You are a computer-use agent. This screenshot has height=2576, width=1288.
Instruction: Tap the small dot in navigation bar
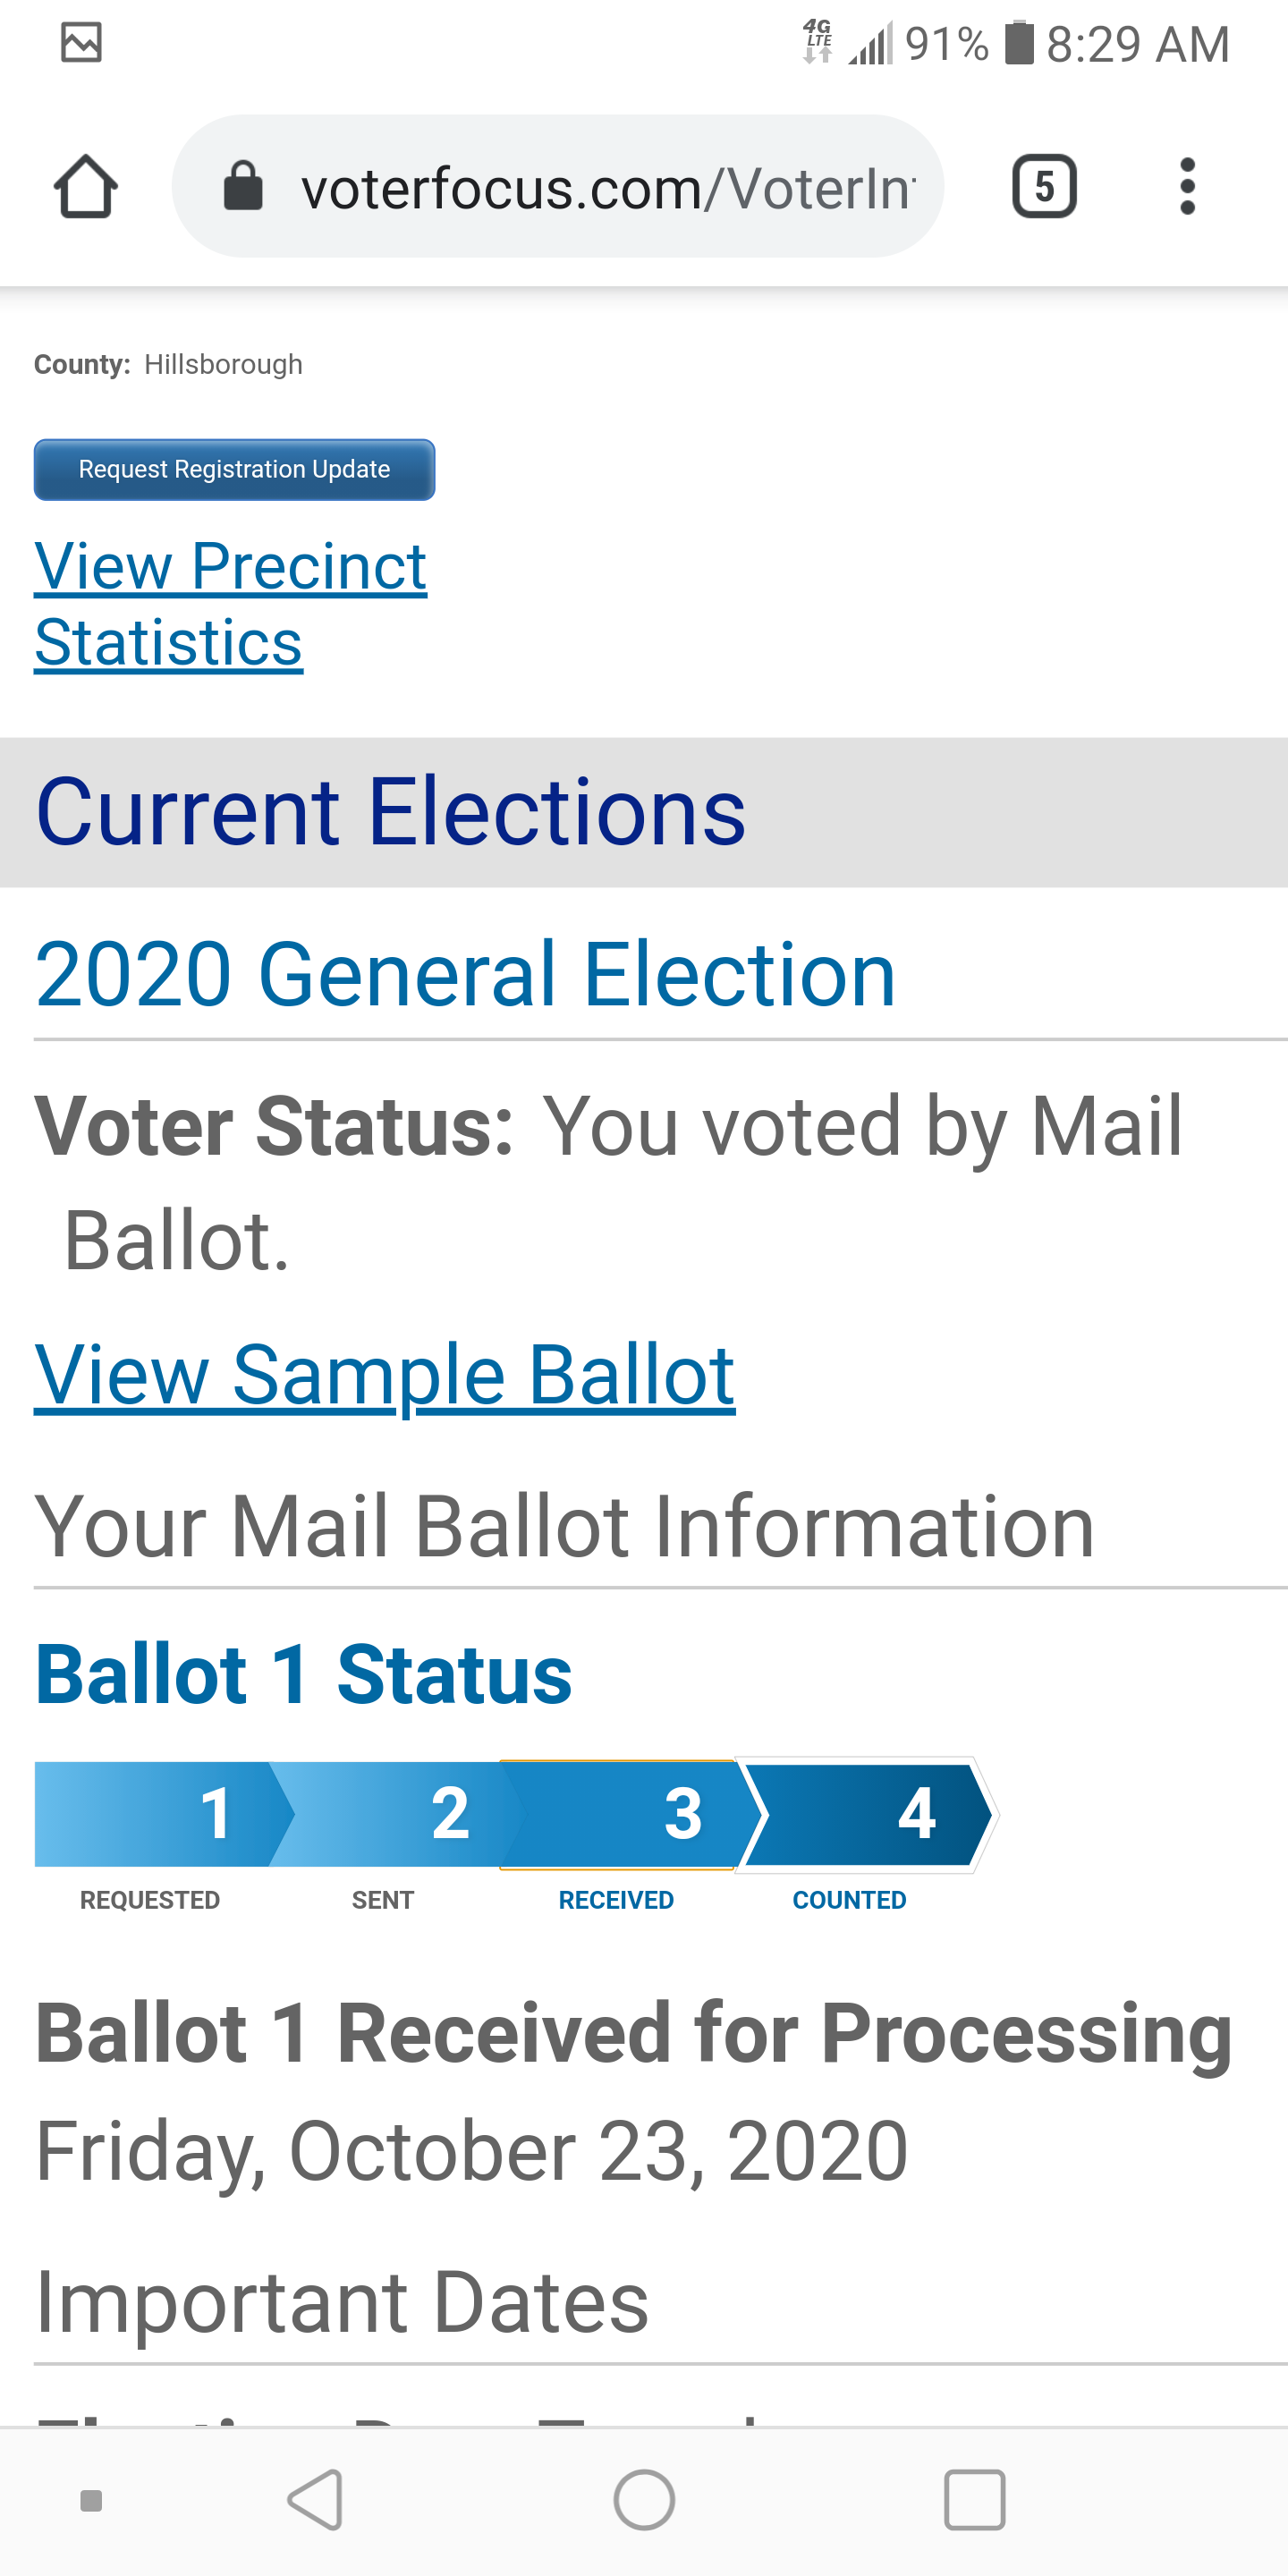click(91, 2500)
